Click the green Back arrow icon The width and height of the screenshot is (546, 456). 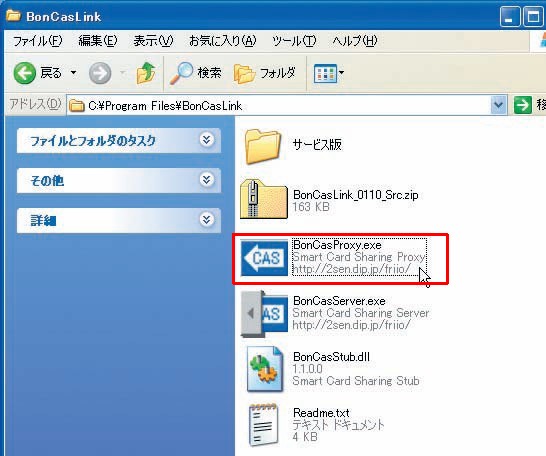pos(25,73)
